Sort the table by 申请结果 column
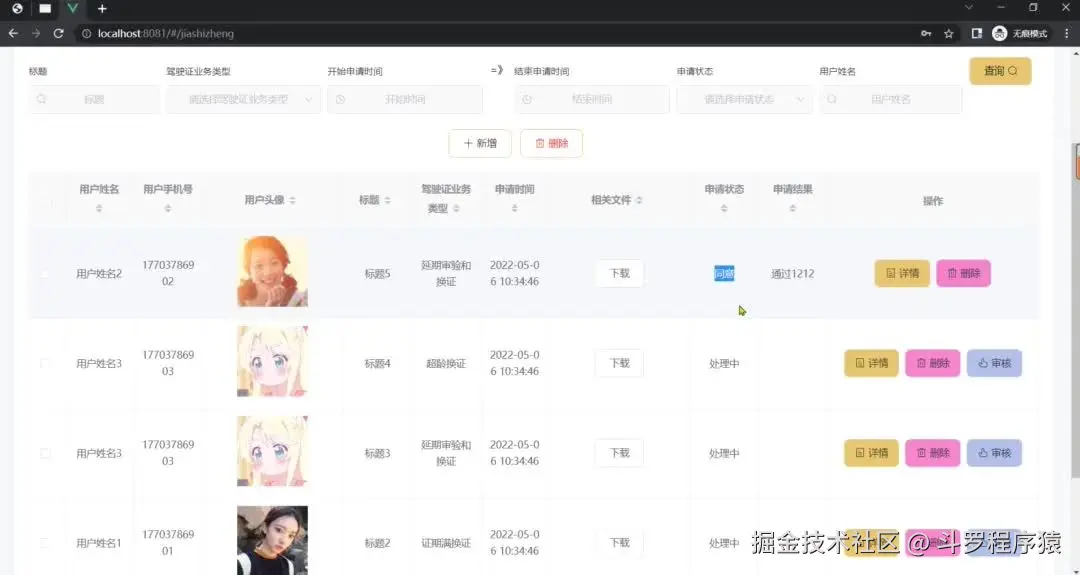Screen dimensions: 1080x575 pyautogui.click(x=793, y=209)
